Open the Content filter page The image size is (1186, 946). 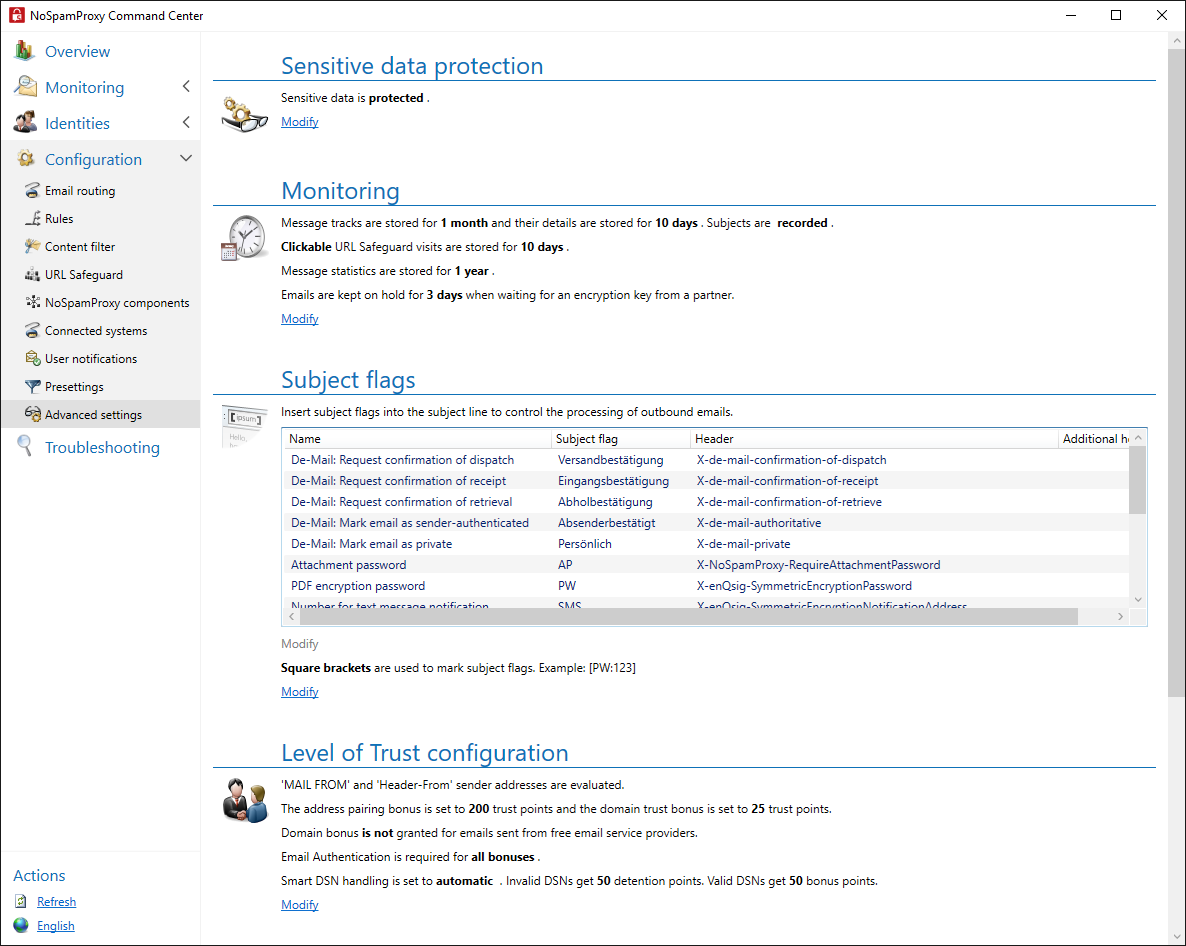pyautogui.click(x=80, y=247)
